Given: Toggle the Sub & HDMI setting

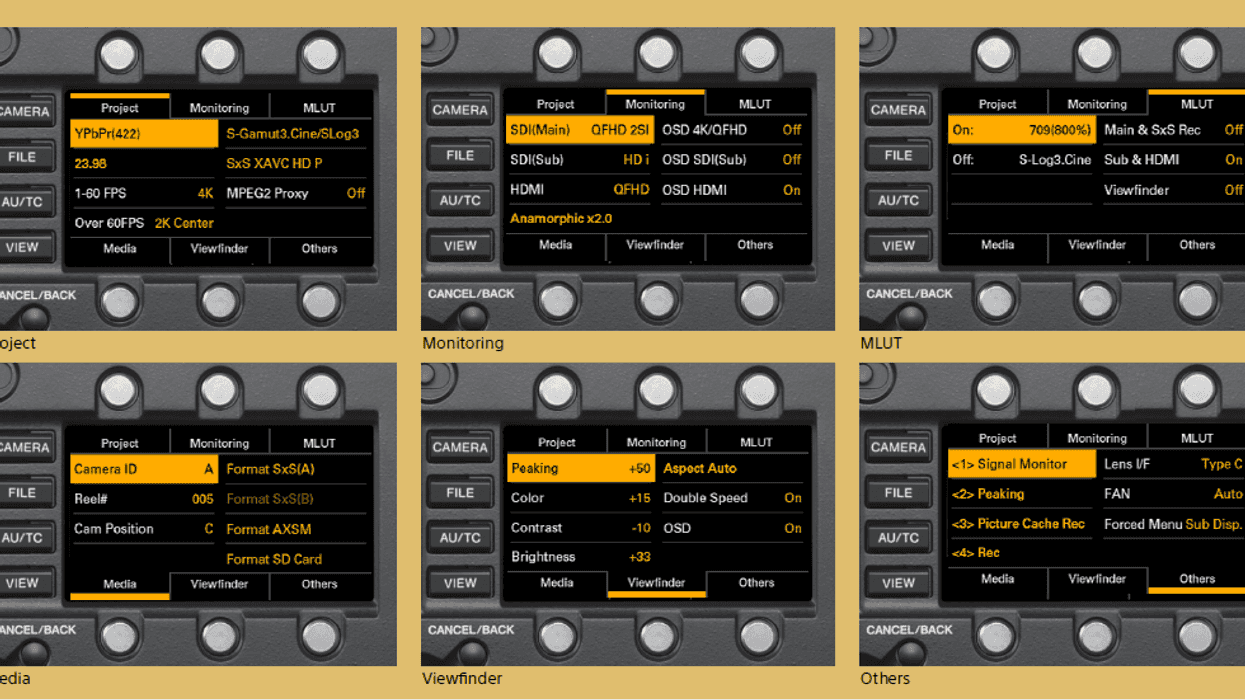Looking at the screenshot, I should pyautogui.click(x=1173, y=160).
